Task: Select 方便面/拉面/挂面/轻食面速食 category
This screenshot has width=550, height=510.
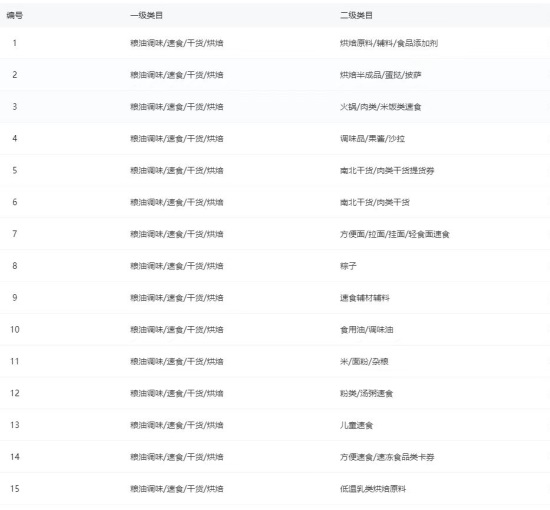Action: click(x=395, y=234)
